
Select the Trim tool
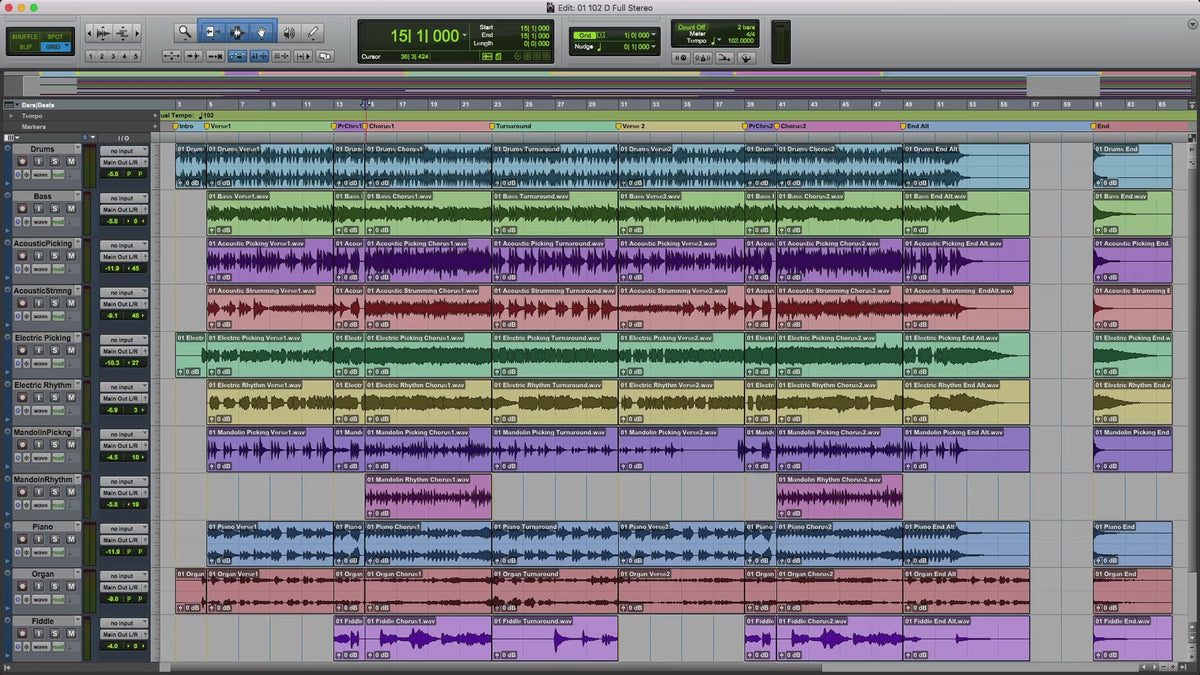pyautogui.click(x=213, y=32)
